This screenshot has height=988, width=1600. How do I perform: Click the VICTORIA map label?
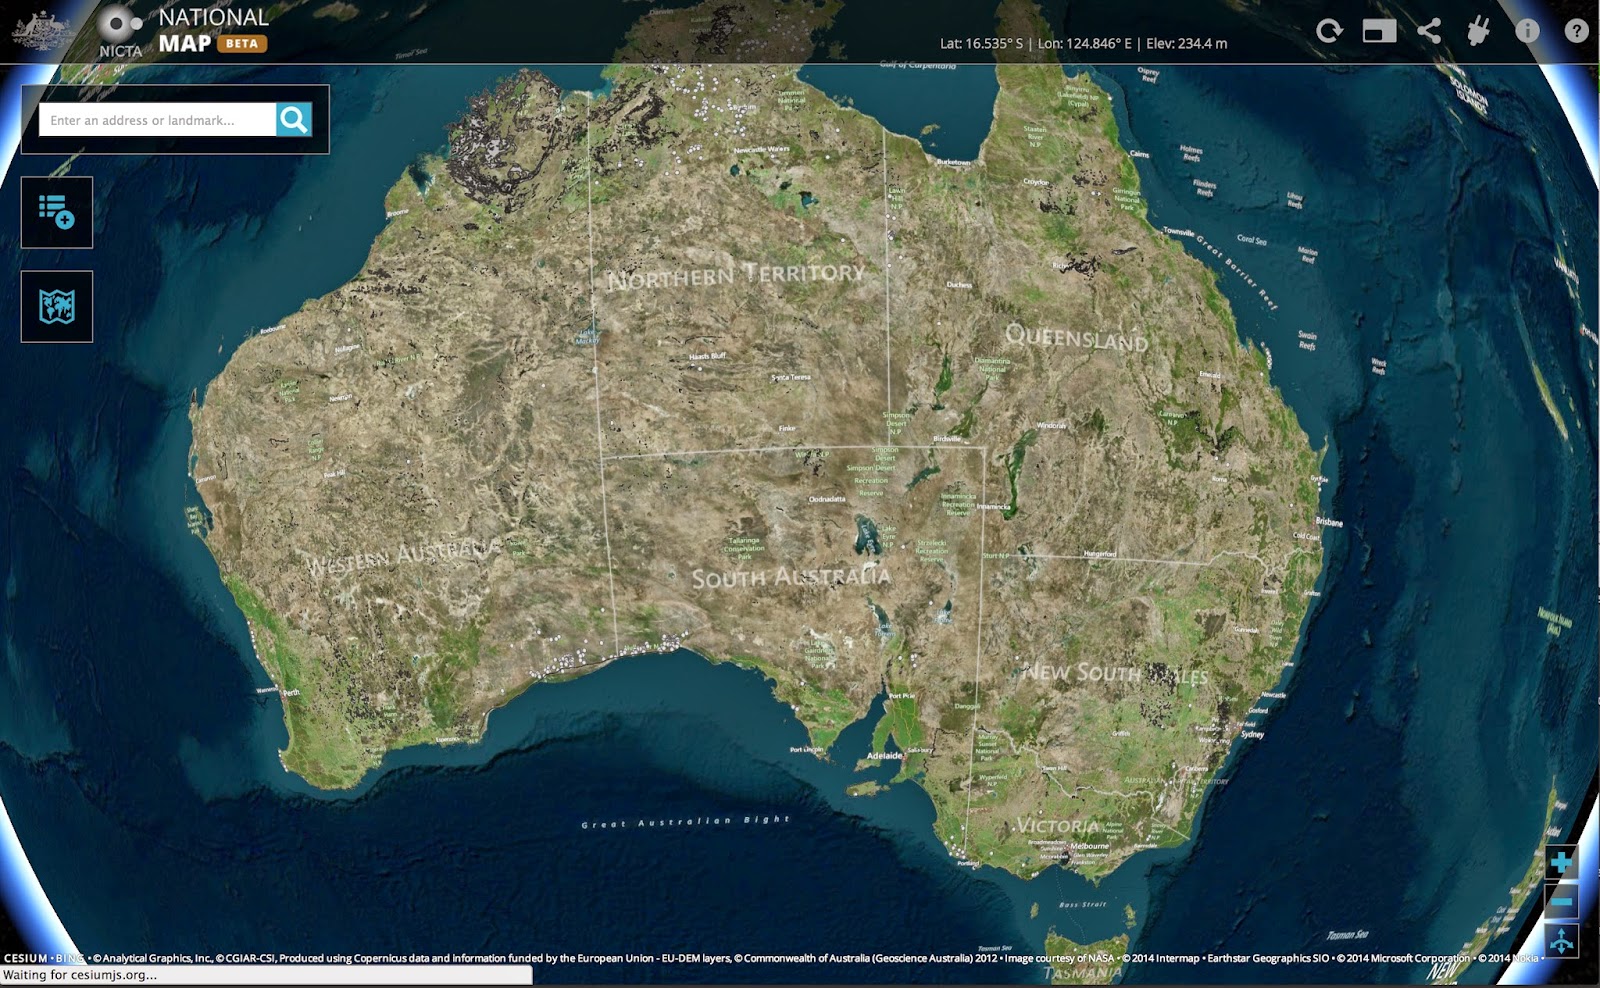(x=1057, y=826)
